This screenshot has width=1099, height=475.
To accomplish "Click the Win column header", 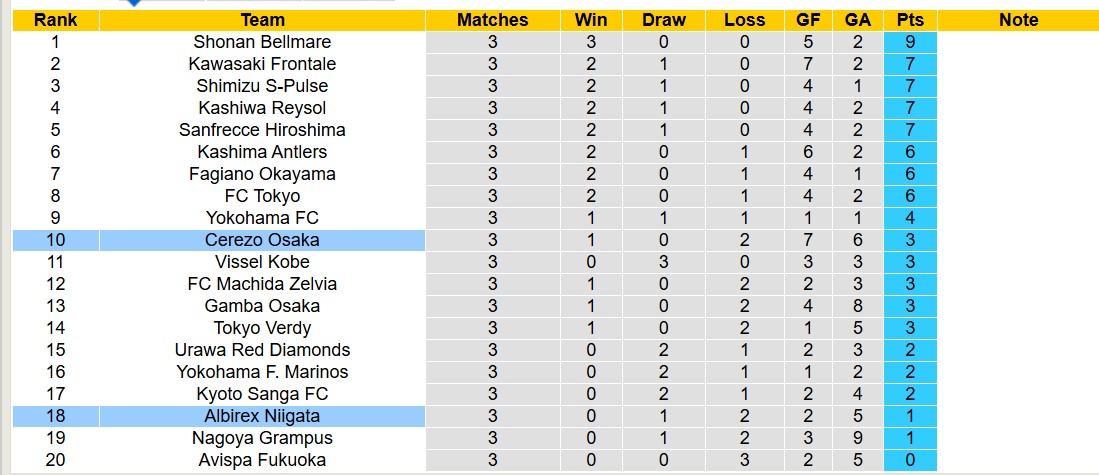I will [x=591, y=20].
